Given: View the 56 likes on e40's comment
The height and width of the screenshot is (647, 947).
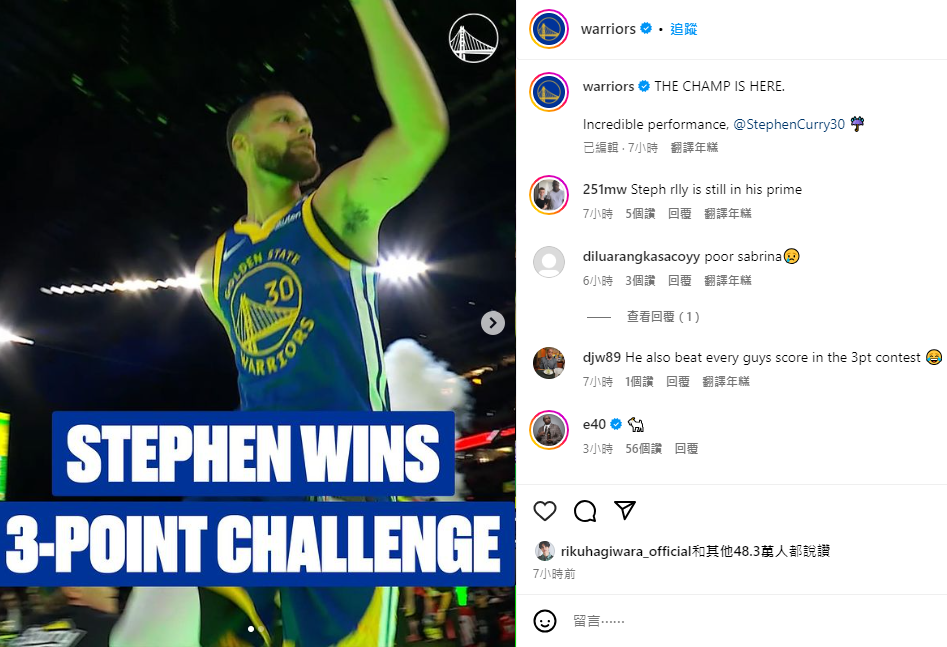Looking at the screenshot, I should click(643, 448).
